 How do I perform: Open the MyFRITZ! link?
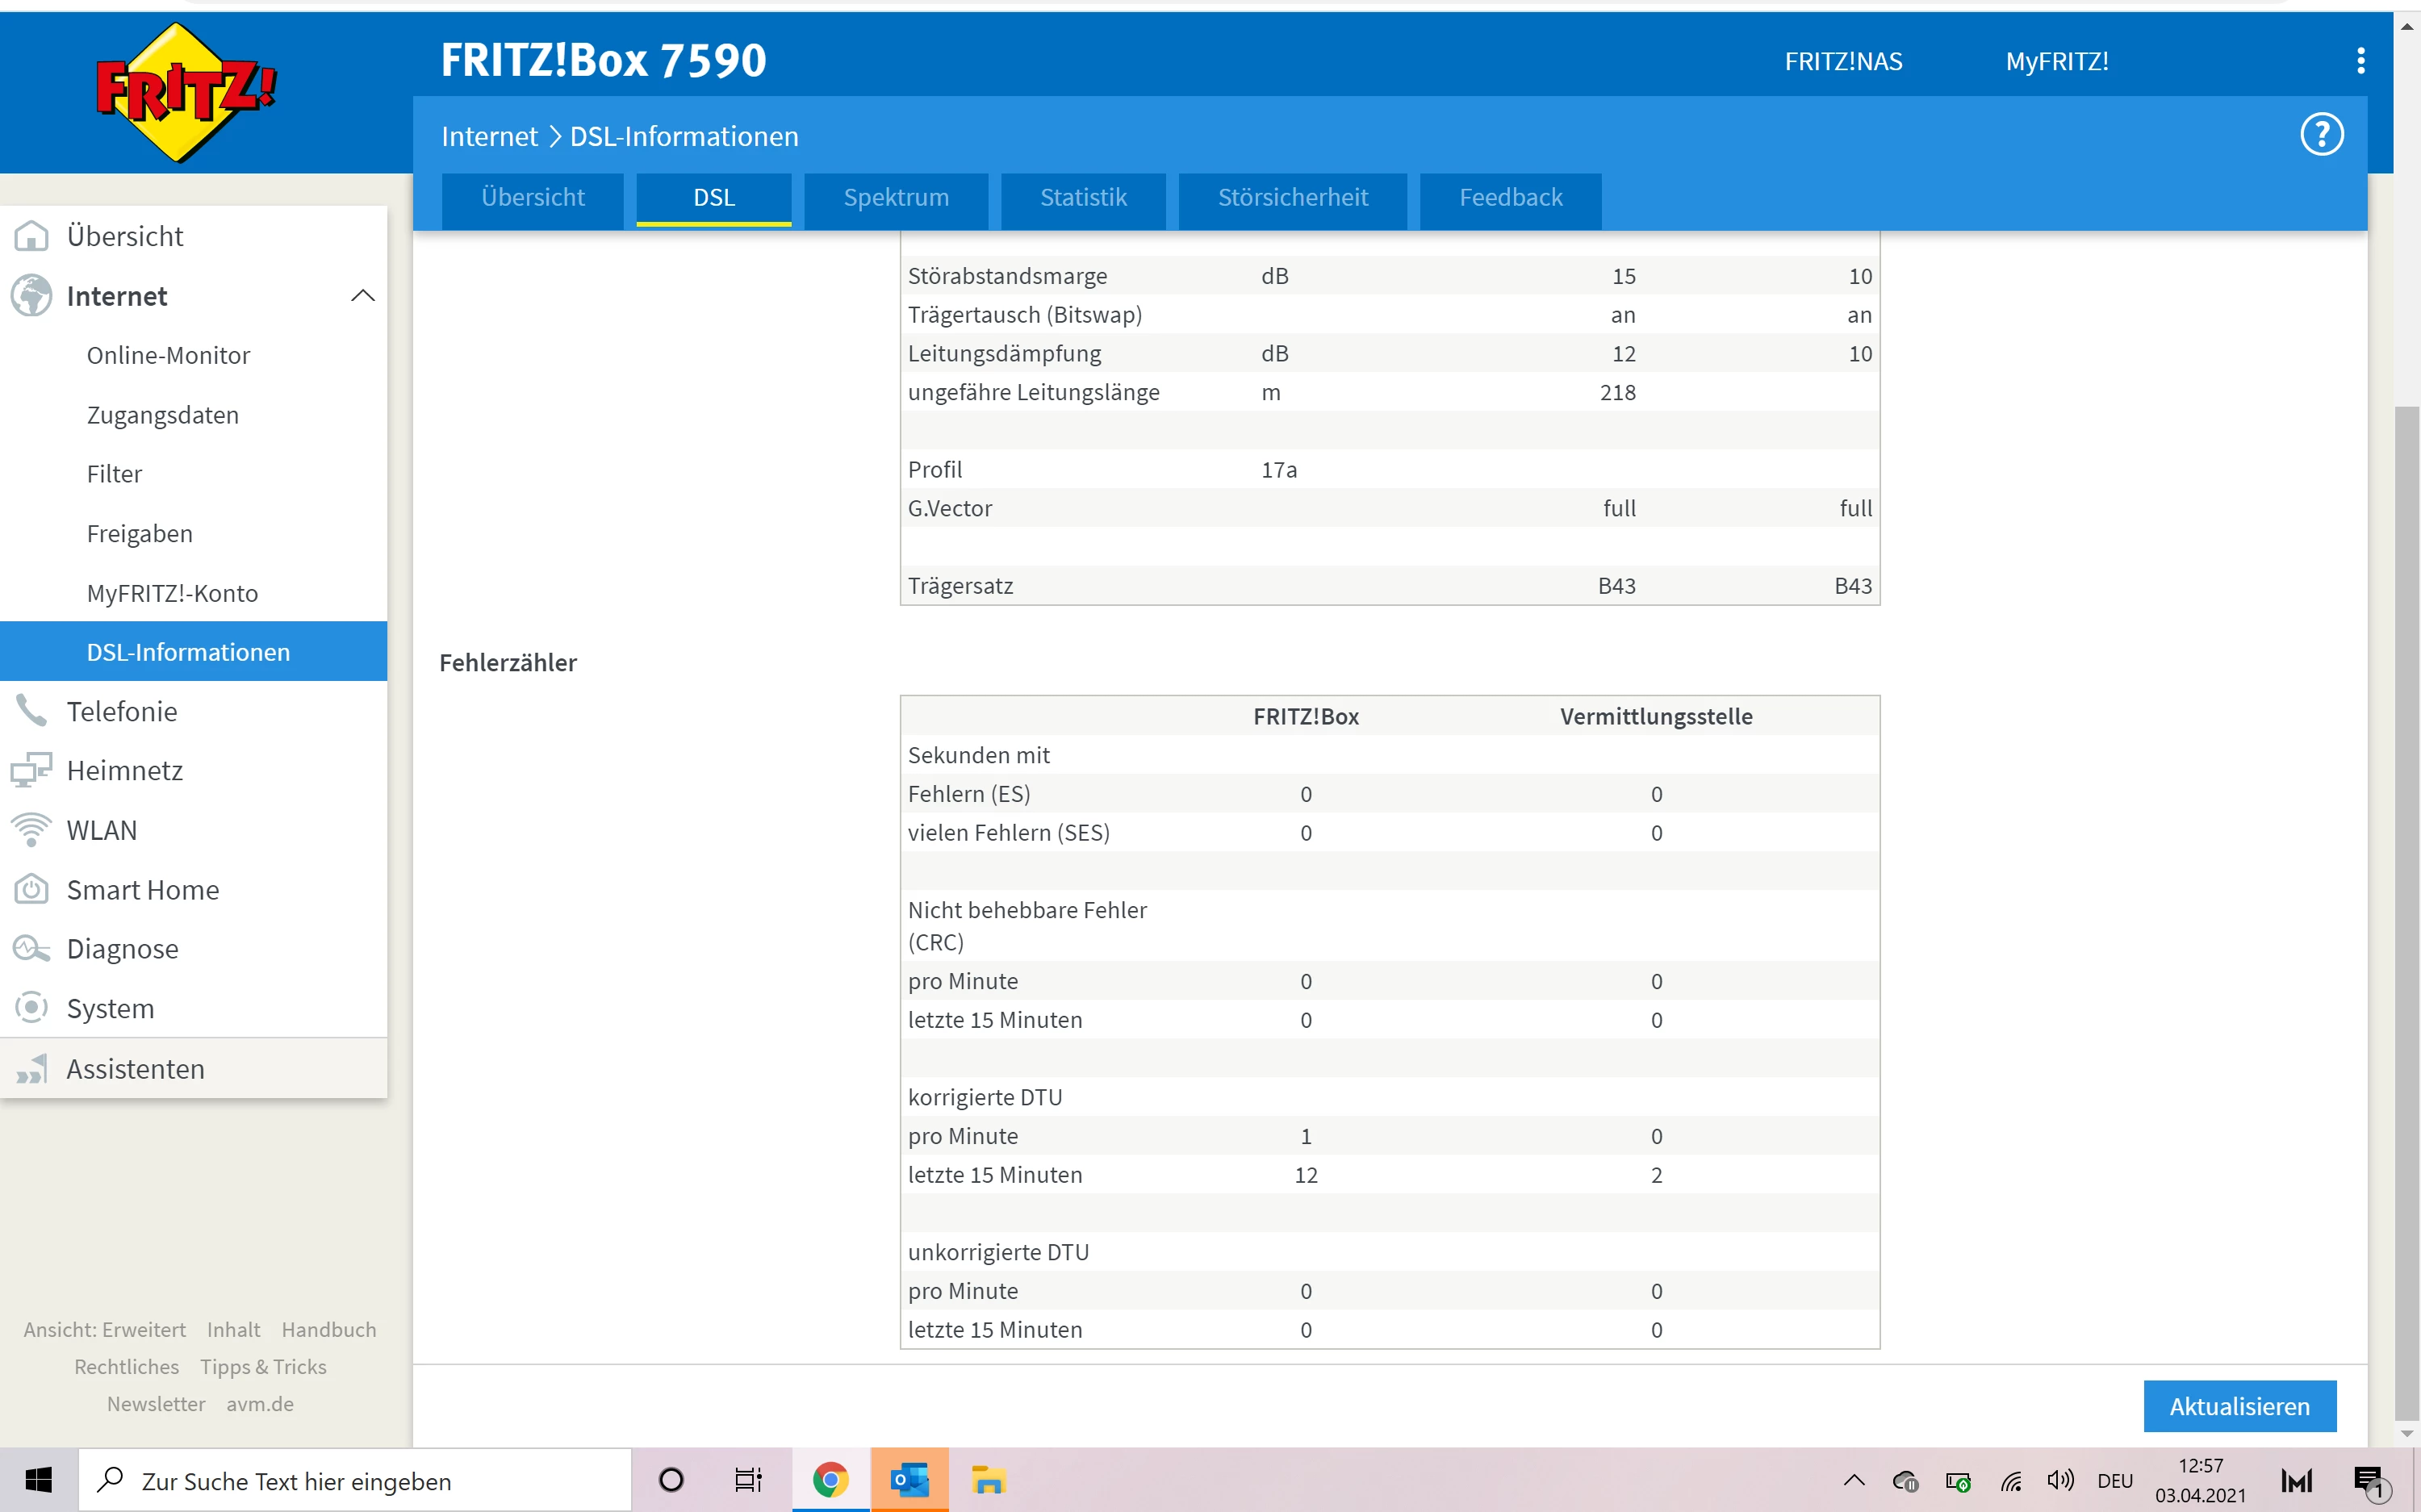pos(2056,62)
